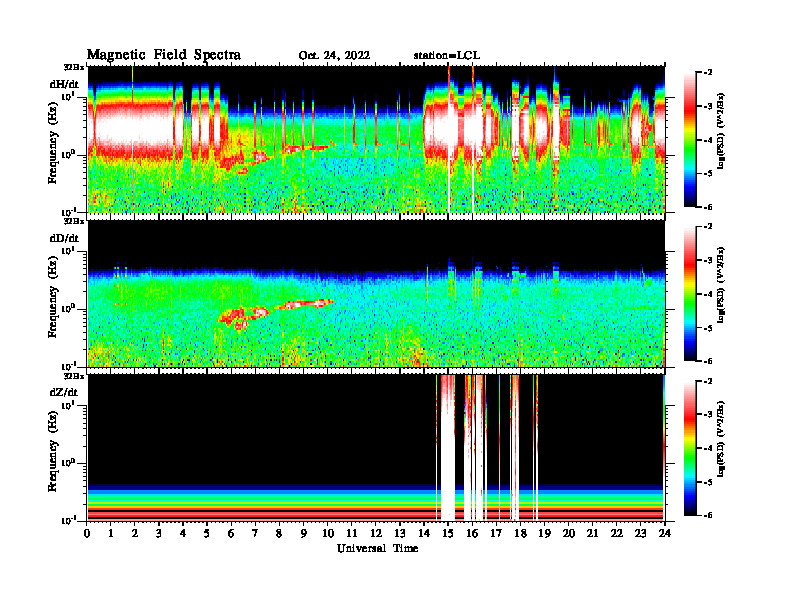This screenshot has width=792, height=612.
Task: Click the 32Hz label atop the dH/dt panel
Action: [x=74, y=67]
